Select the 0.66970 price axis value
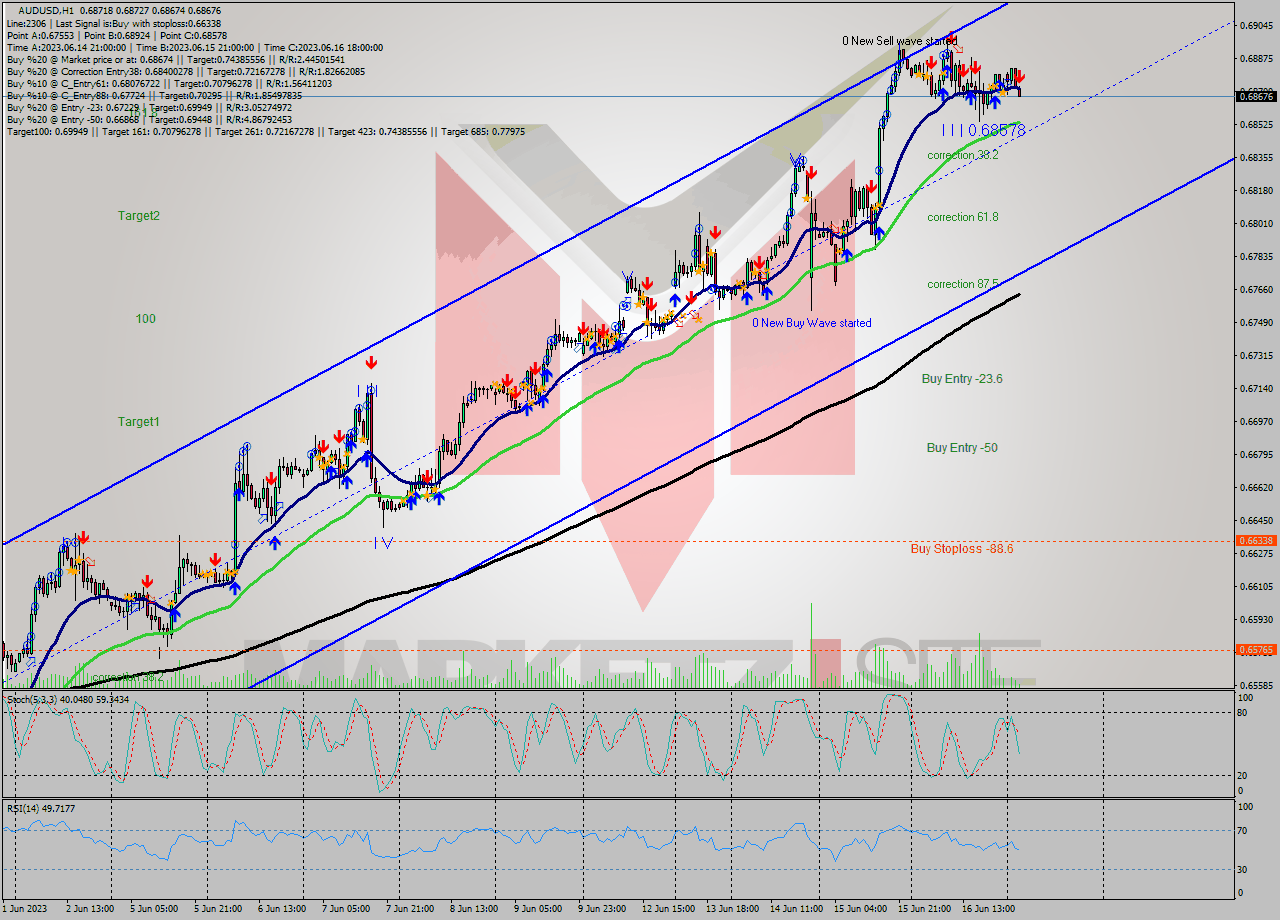The width and height of the screenshot is (1280, 920). 1256,421
